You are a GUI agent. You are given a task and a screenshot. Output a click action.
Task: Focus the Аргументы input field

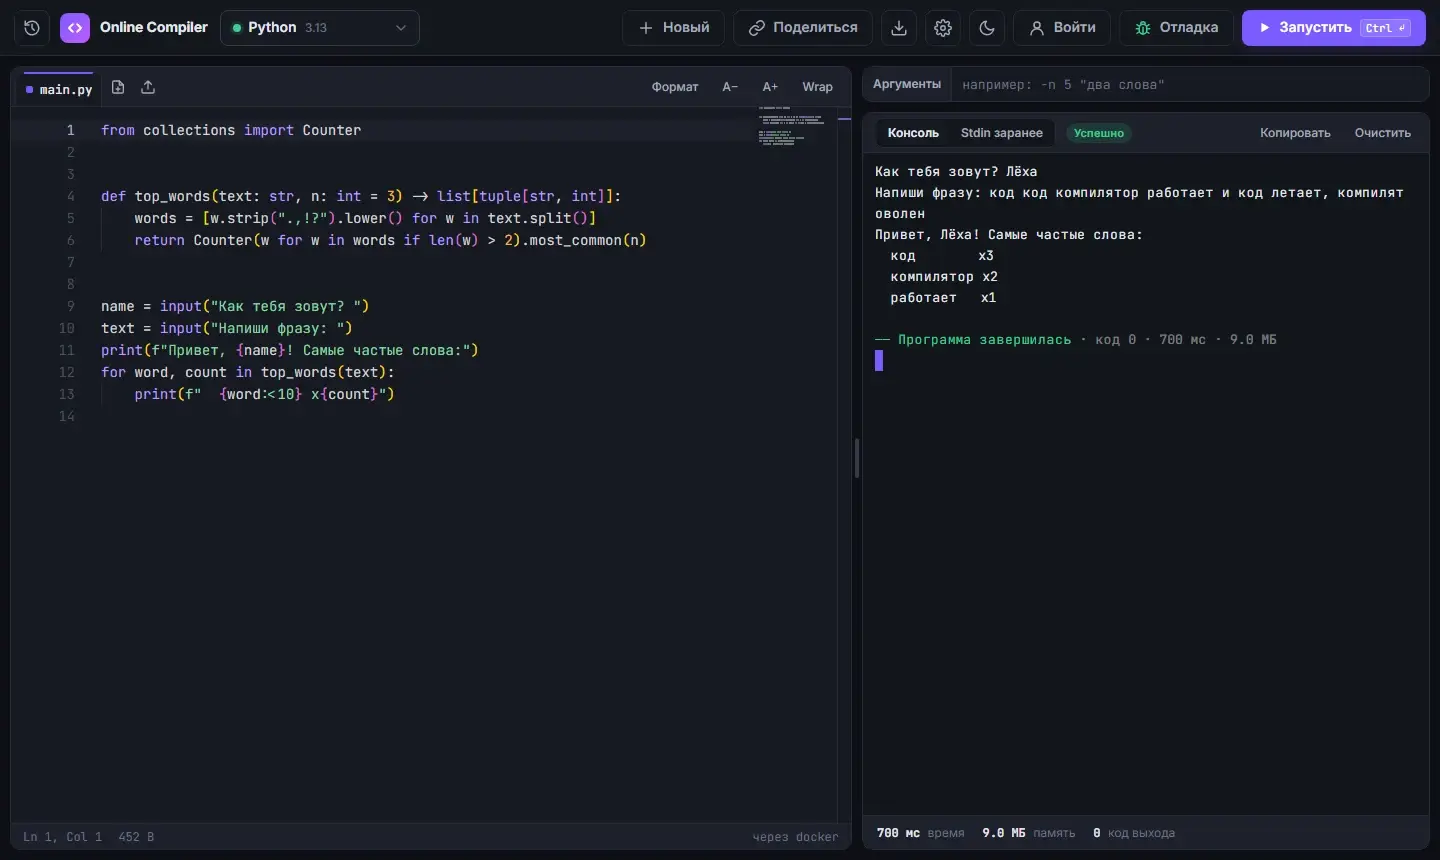(1190, 85)
